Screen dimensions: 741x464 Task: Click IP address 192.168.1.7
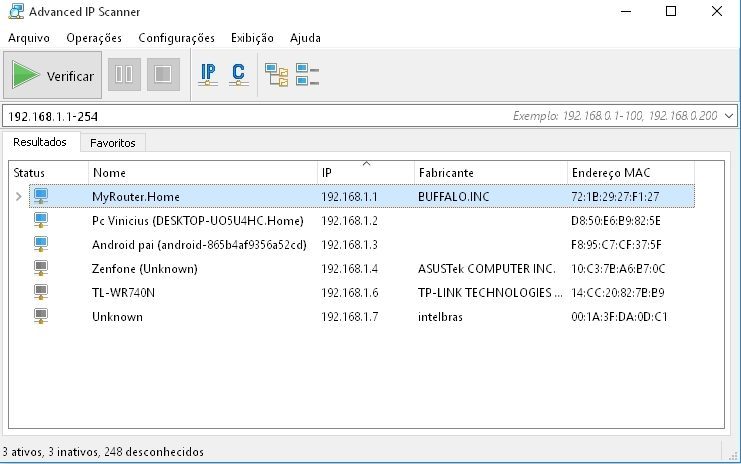tap(349, 317)
